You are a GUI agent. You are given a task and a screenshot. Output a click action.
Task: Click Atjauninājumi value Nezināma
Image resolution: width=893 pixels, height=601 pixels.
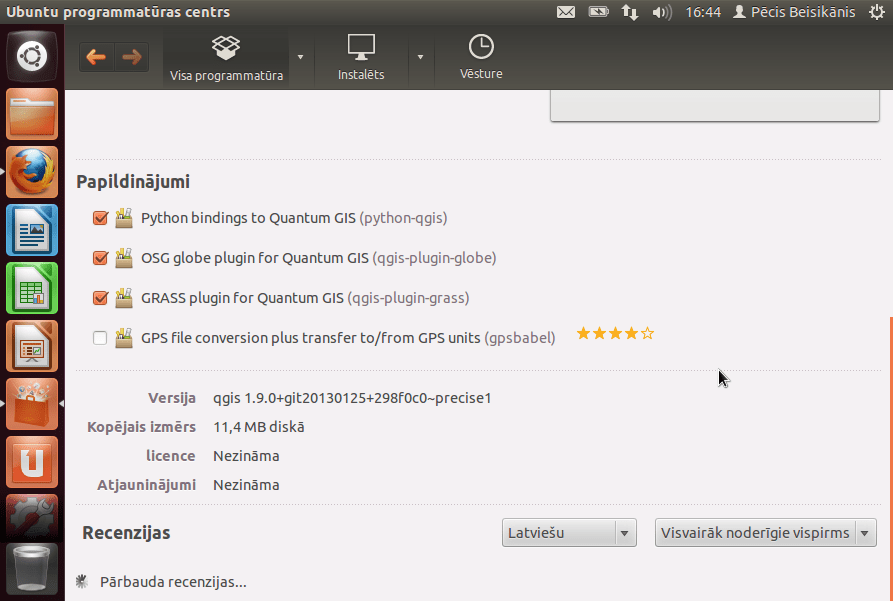pyautogui.click(x=246, y=485)
